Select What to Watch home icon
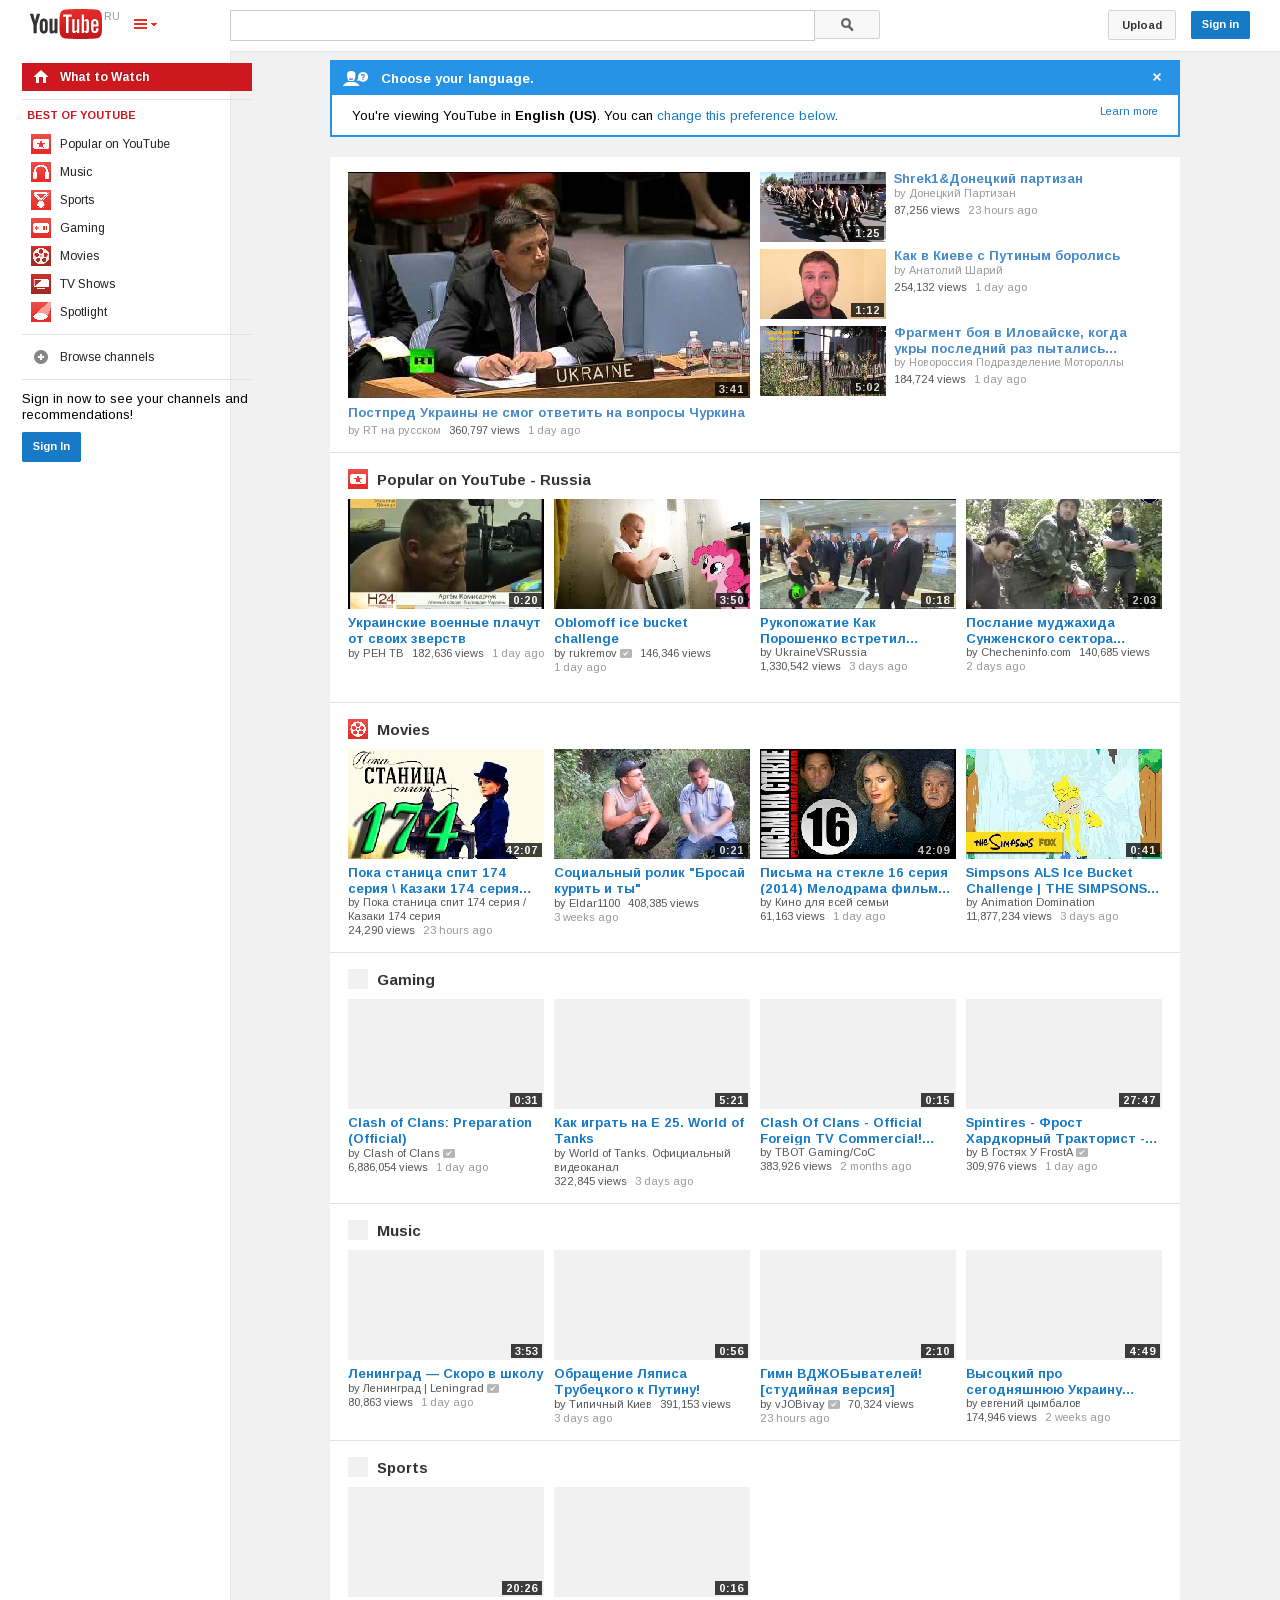Screen dimensions: 1280x1600 pyautogui.click(x=41, y=77)
